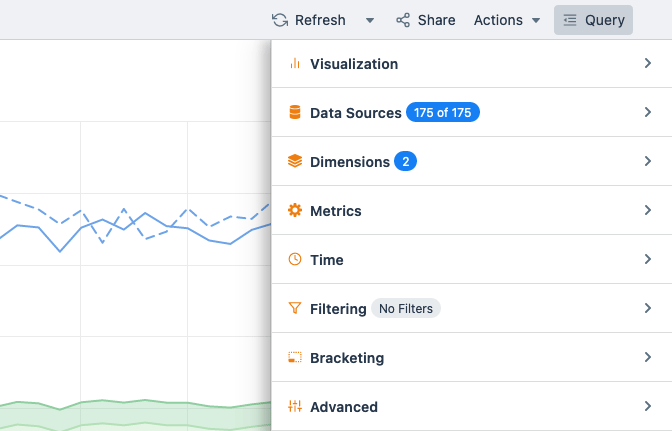Open the Time menu row

tap(470, 260)
